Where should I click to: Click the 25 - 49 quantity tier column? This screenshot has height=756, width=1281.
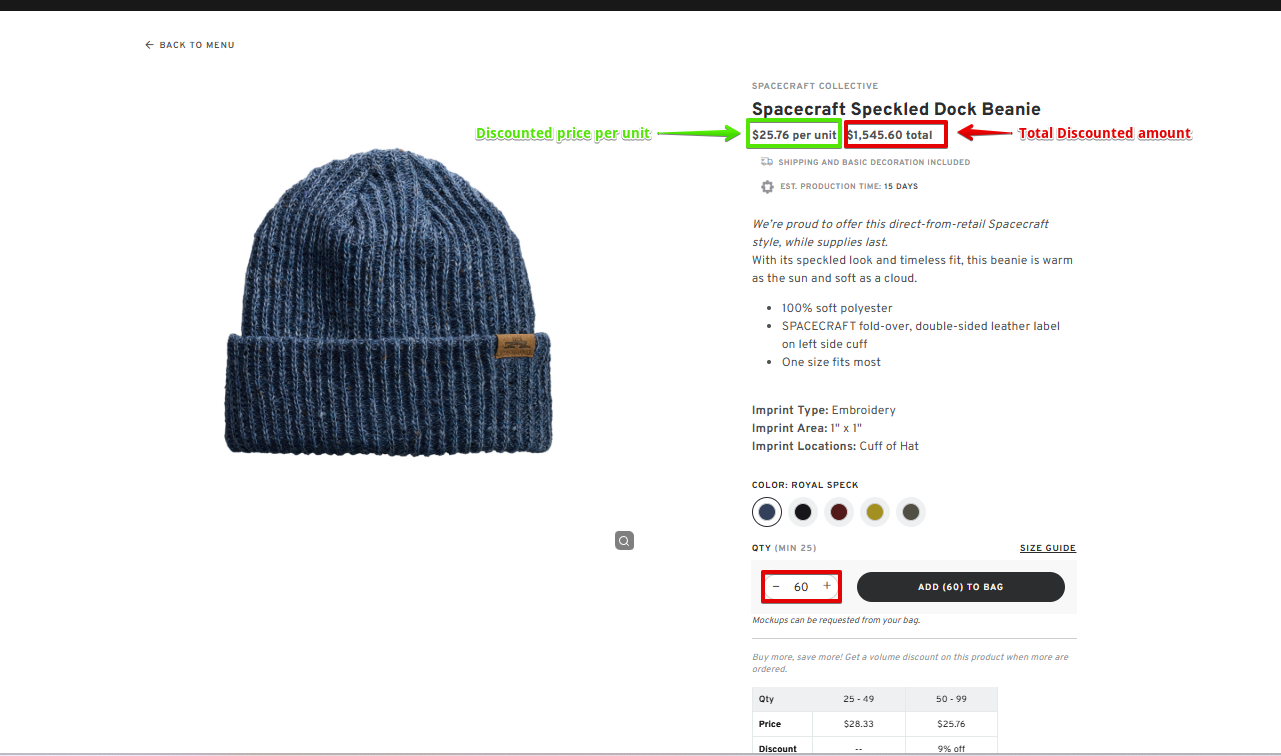tap(859, 699)
